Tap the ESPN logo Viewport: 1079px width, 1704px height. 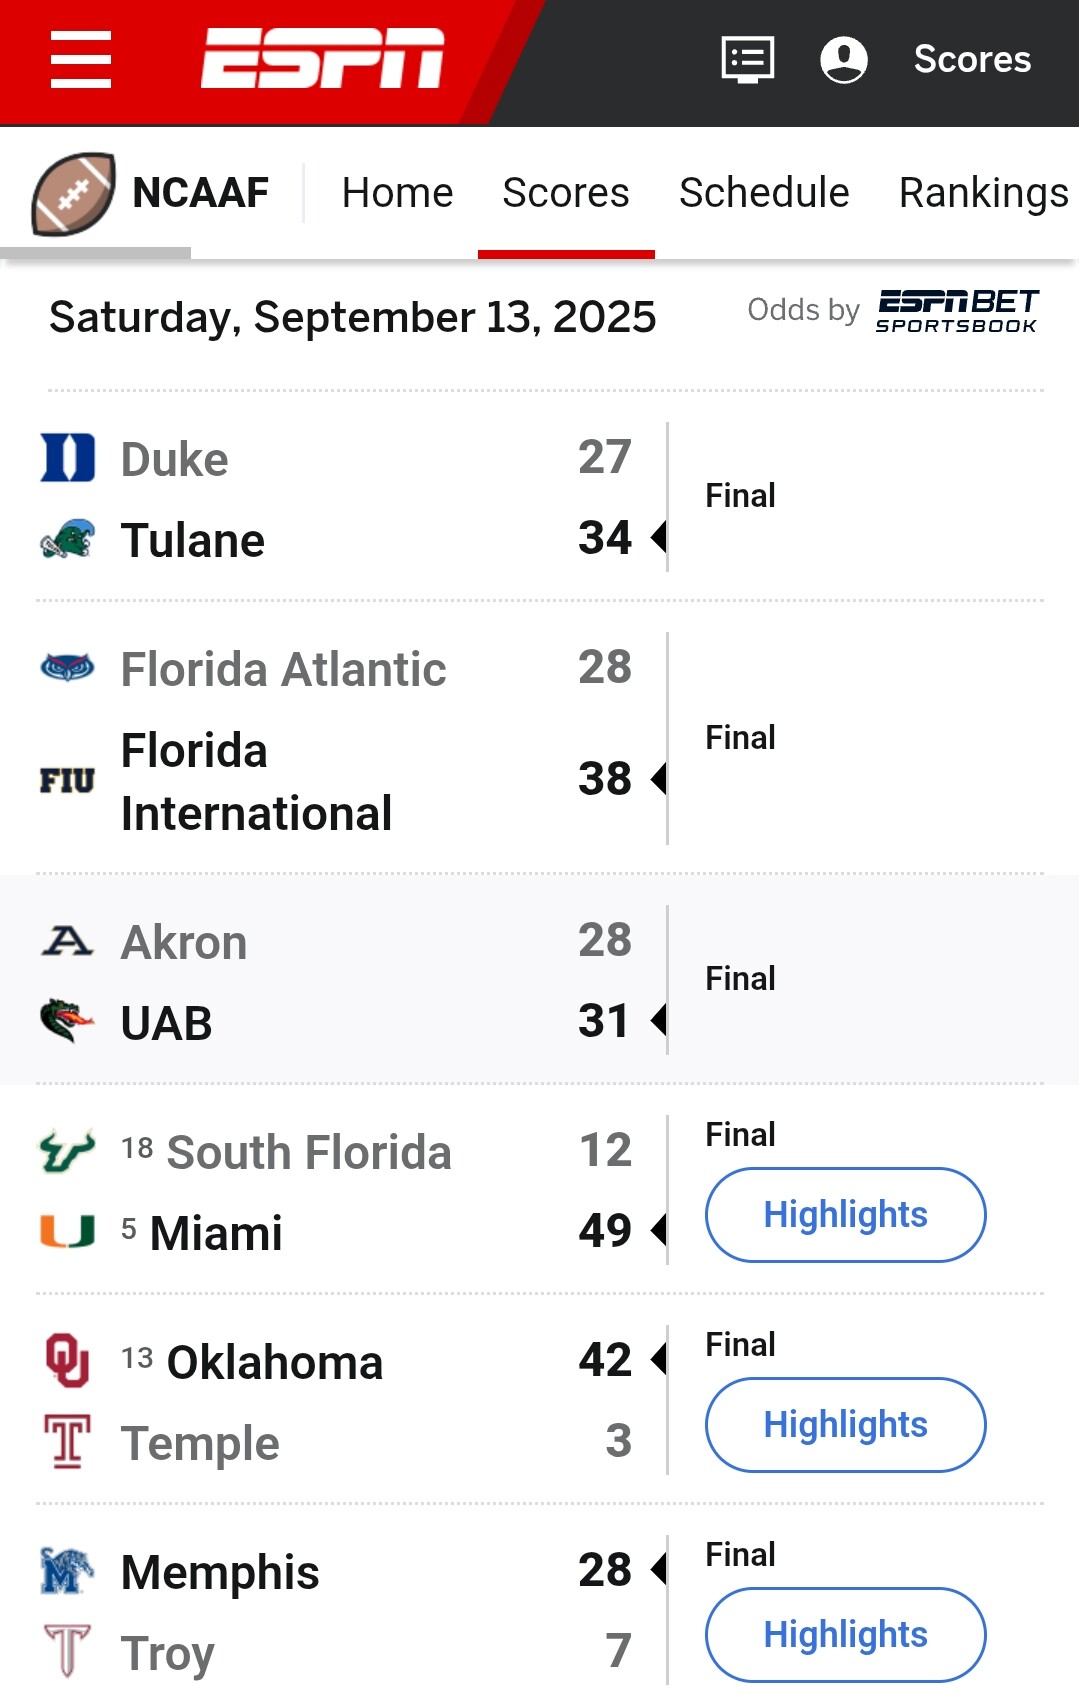coord(322,59)
